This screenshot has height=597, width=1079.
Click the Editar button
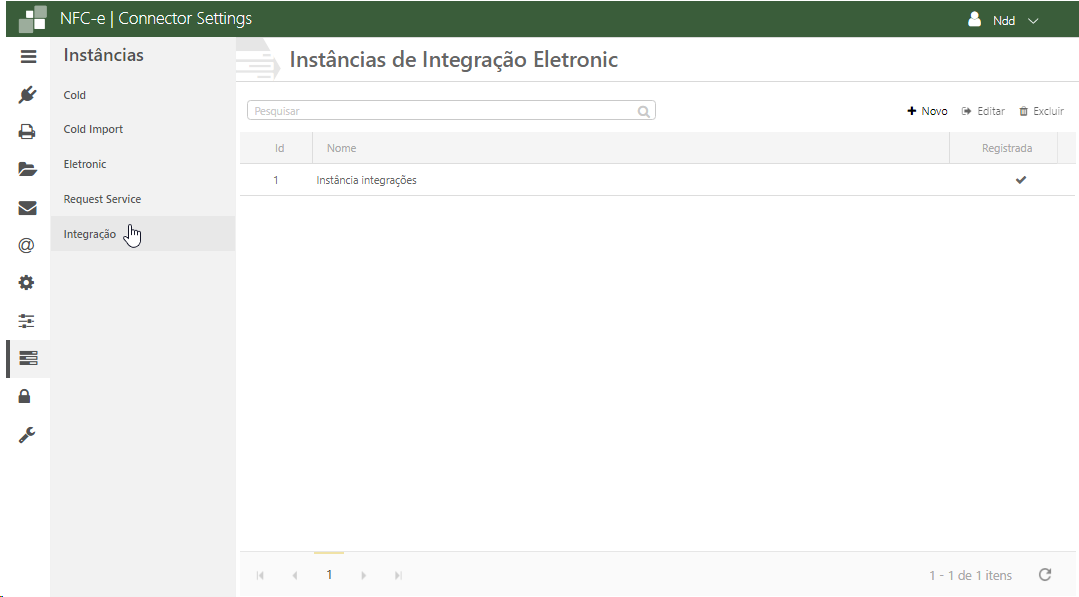pyautogui.click(x=983, y=111)
